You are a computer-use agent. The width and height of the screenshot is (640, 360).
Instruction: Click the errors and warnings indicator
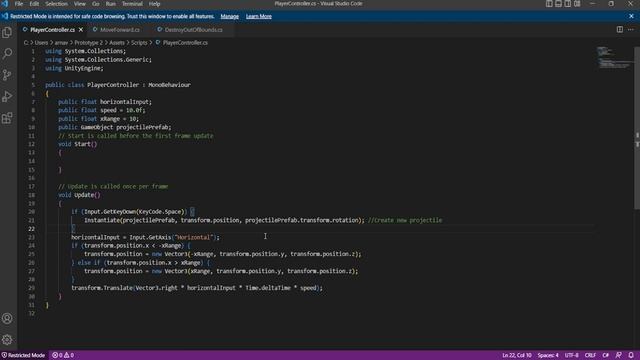tap(63, 355)
